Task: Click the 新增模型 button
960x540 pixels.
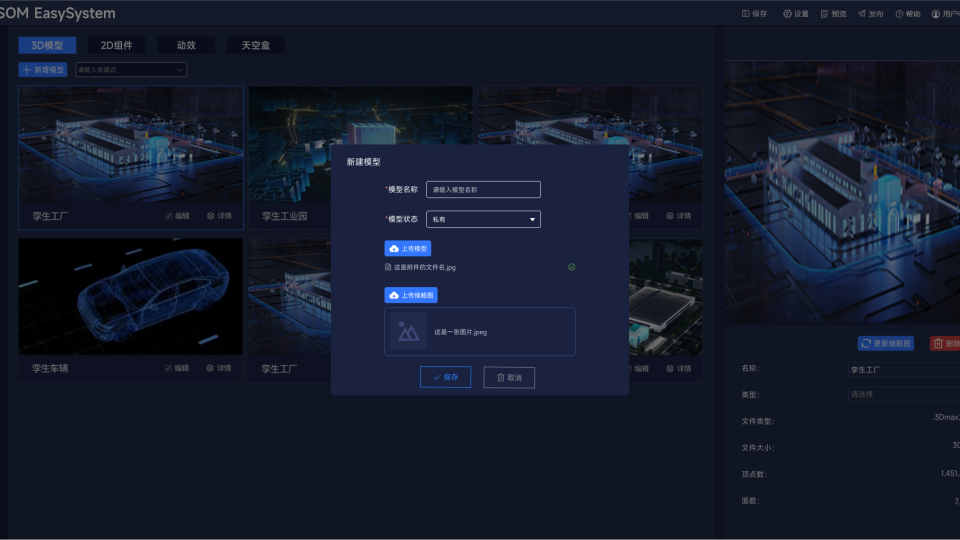Action: (43, 70)
